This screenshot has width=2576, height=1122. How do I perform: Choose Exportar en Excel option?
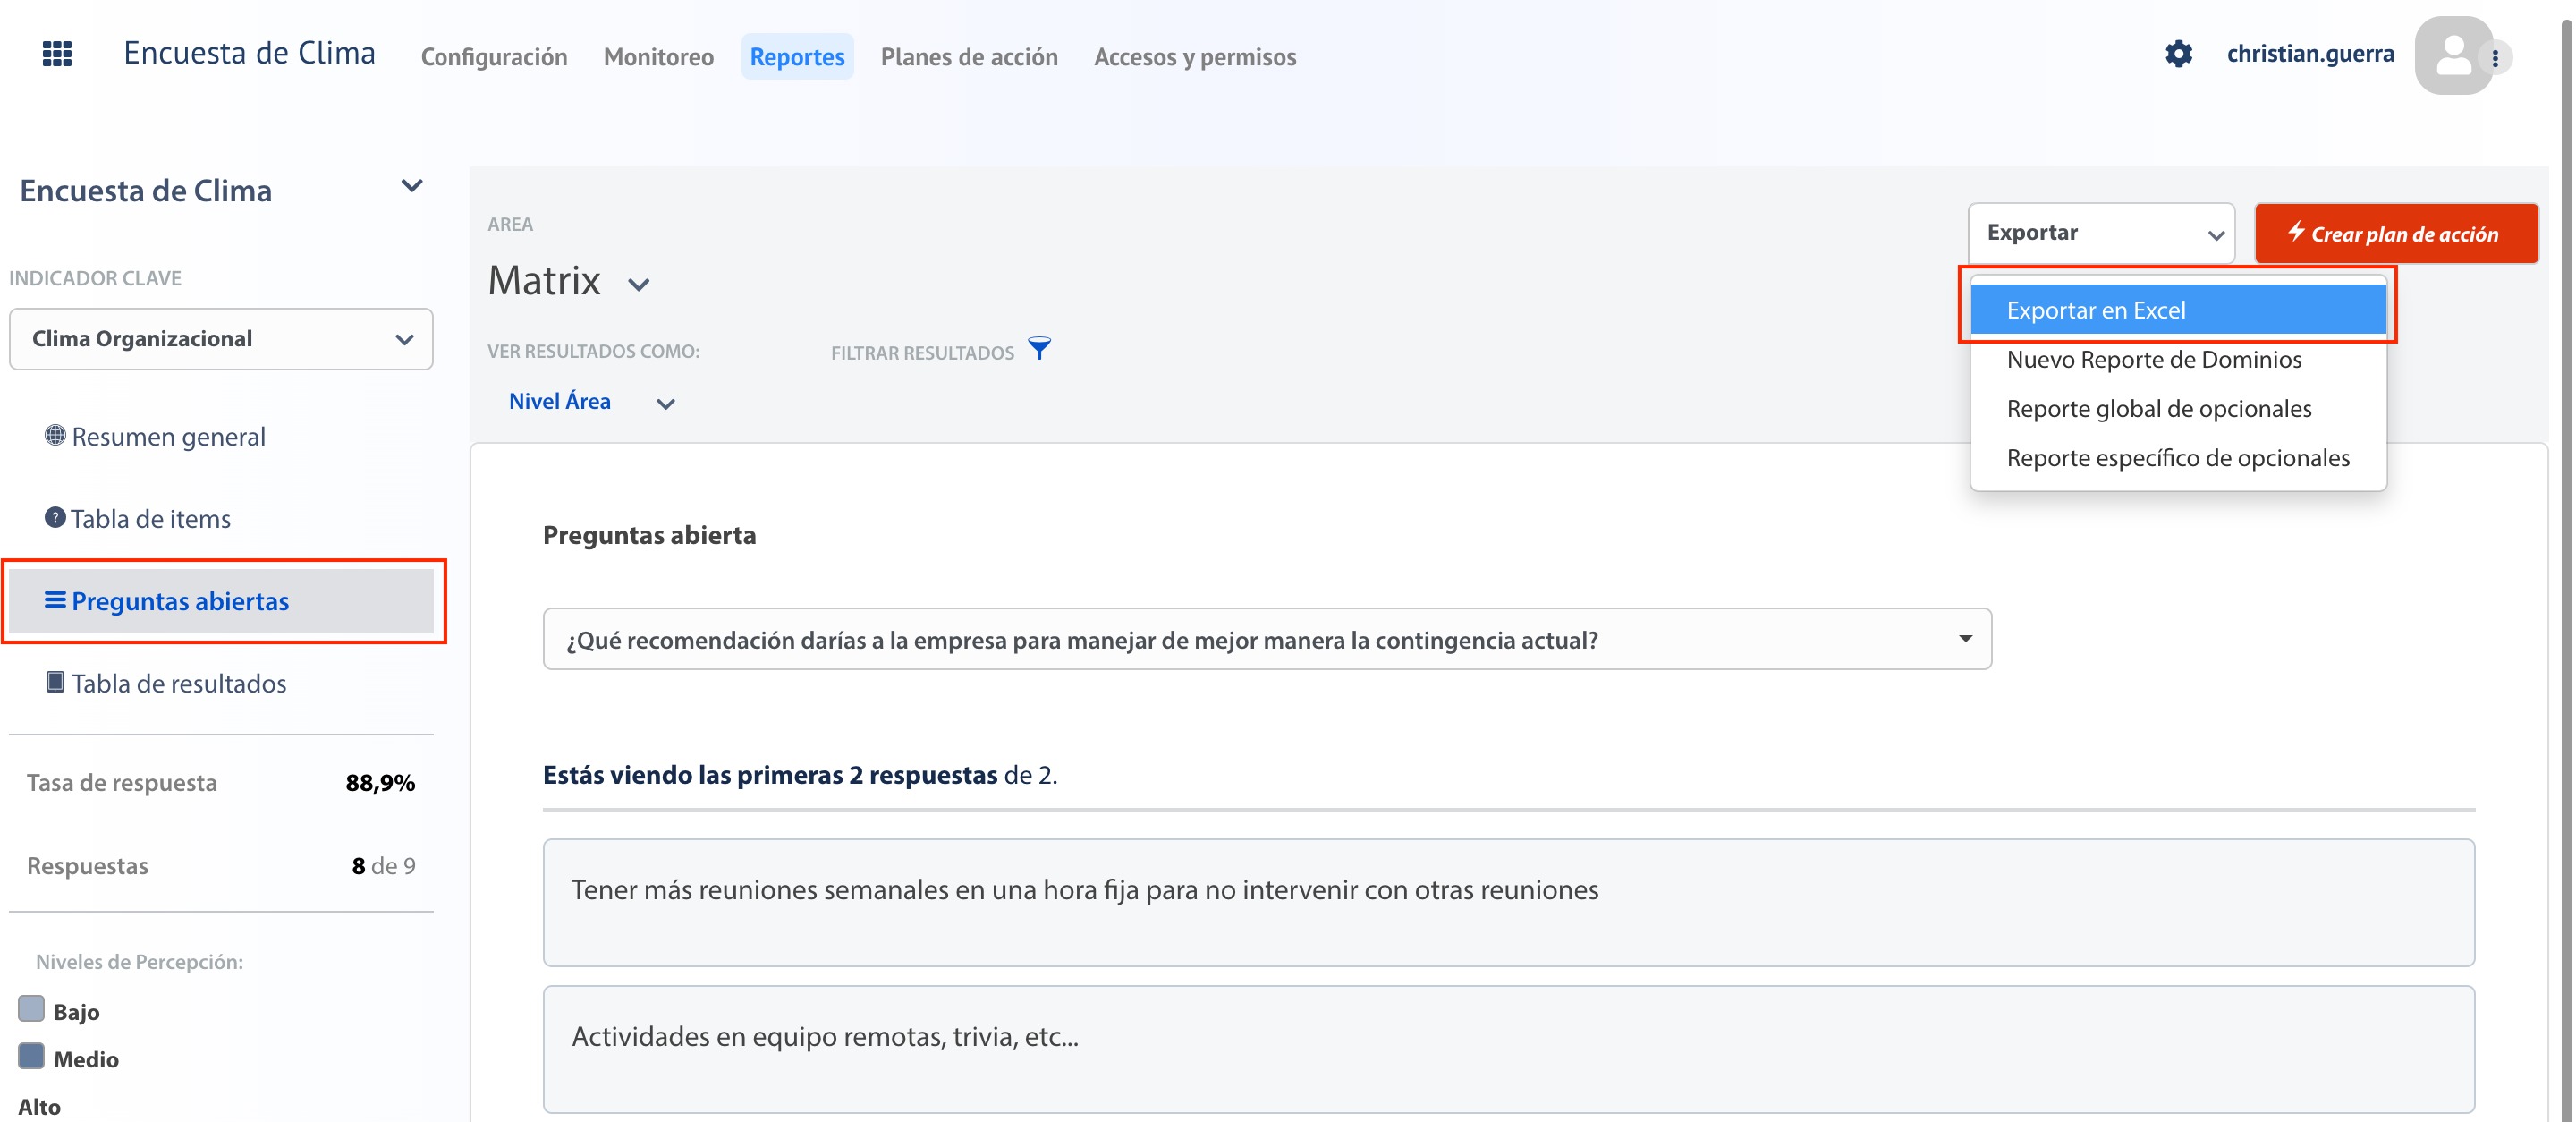pos(2178,310)
